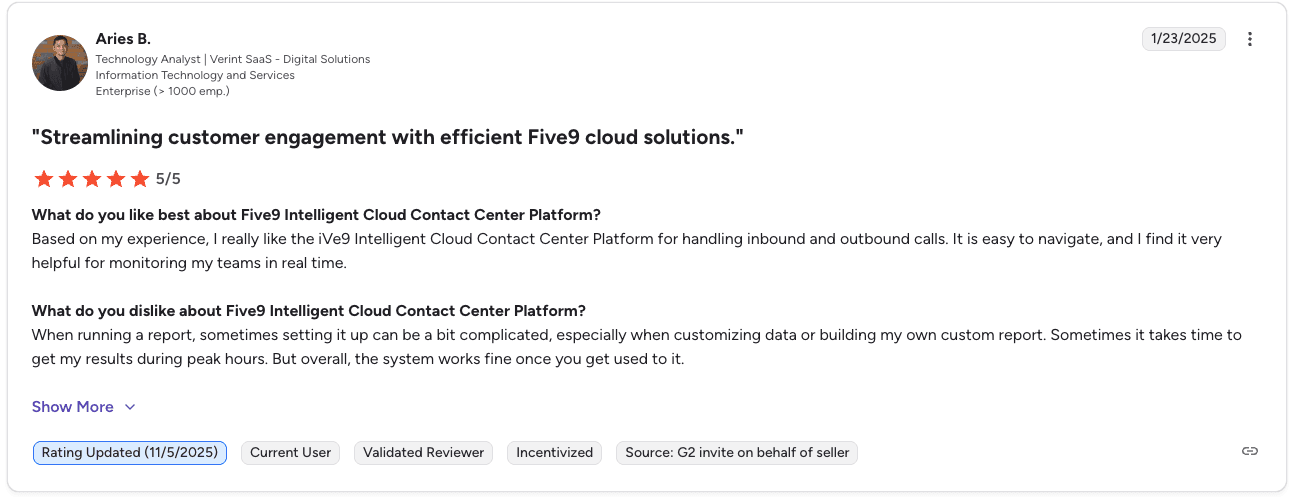The width and height of the screenshot is (1292, 497).
Task: Click the 'What do you dislike' heading
Action: pyautogui.click(x=308, y=310)
